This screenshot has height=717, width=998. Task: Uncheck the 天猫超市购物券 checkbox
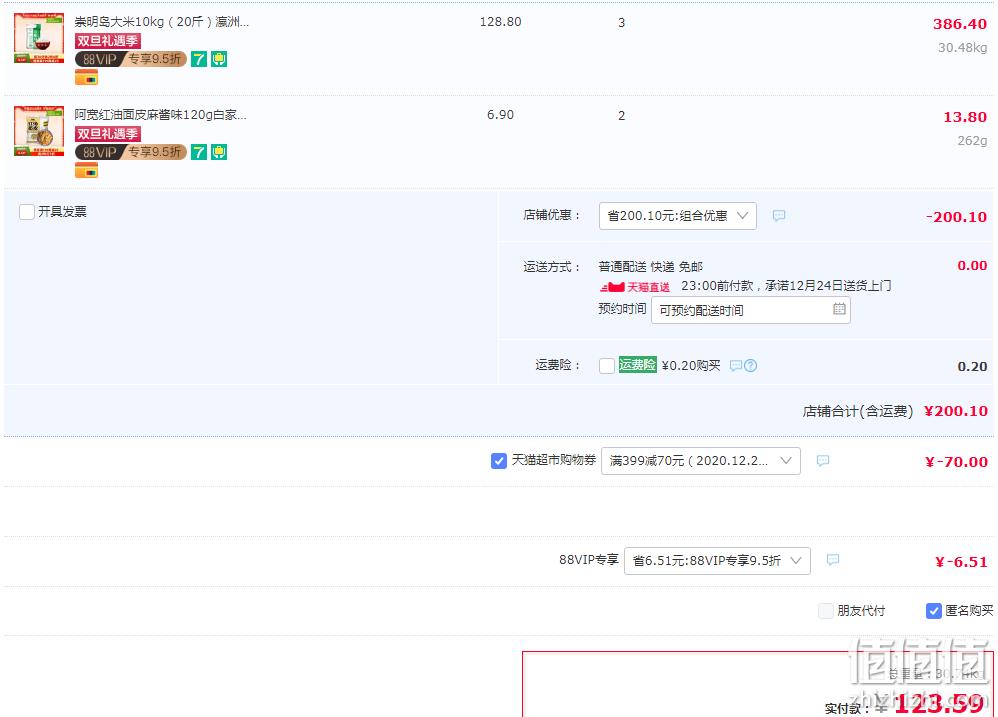click(499, 461)
